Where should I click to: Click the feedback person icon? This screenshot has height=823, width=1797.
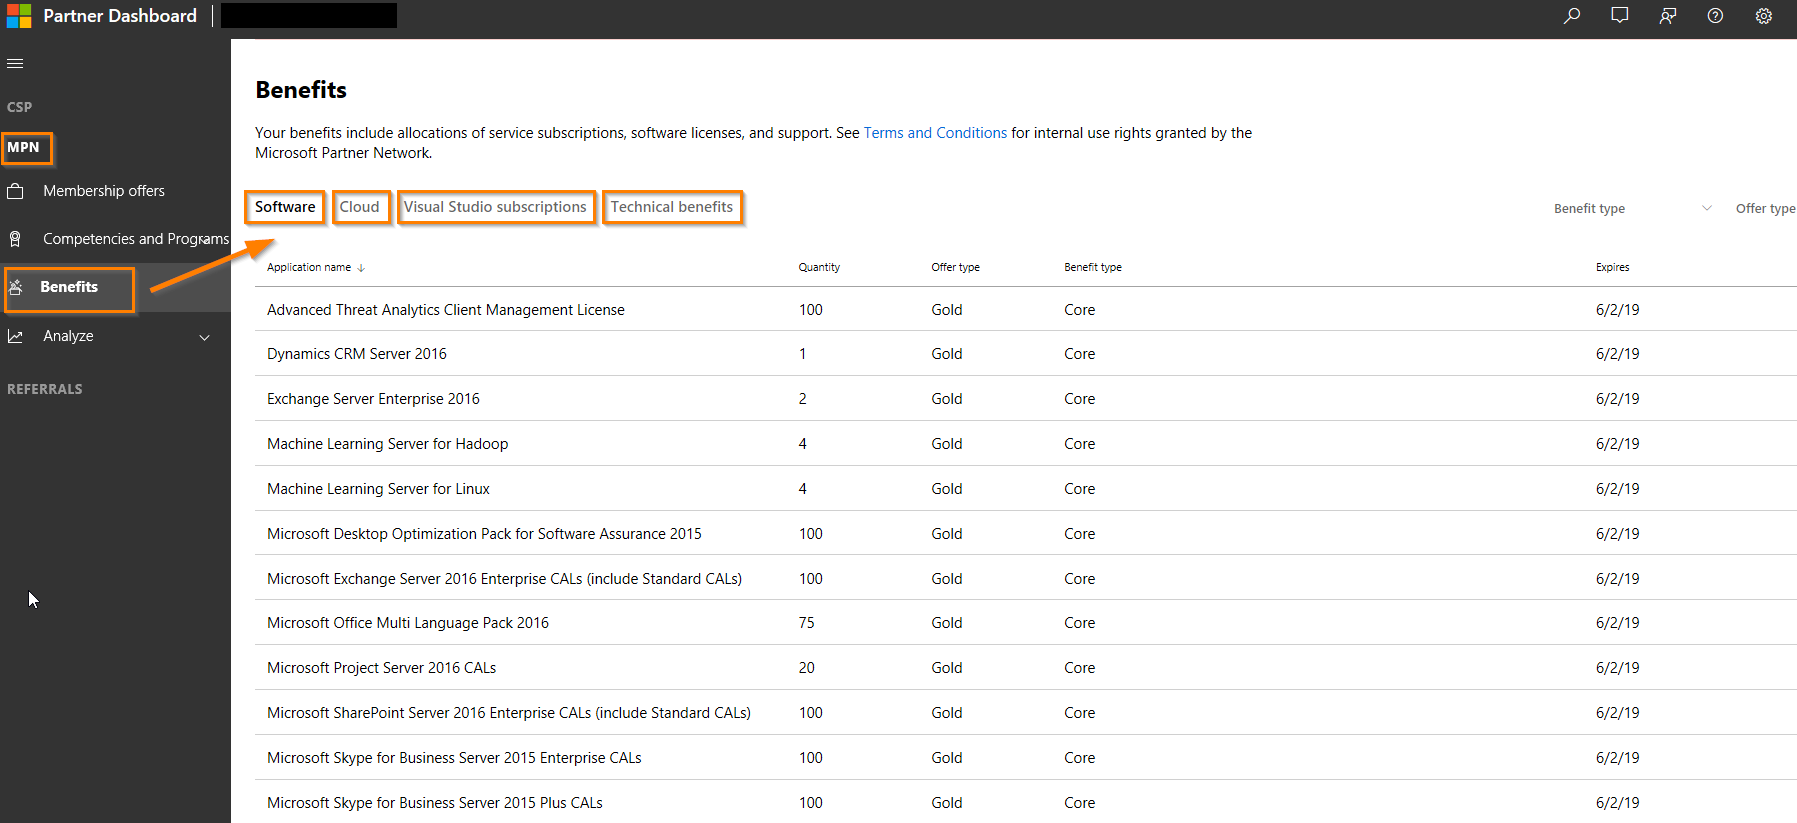tap(1668, 16)
